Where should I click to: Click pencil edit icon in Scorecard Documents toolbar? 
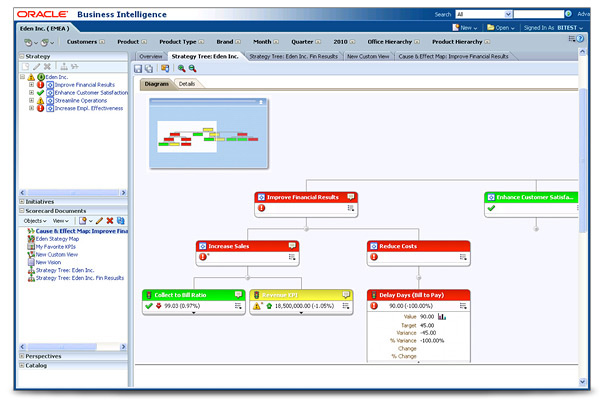pos(99,220)
